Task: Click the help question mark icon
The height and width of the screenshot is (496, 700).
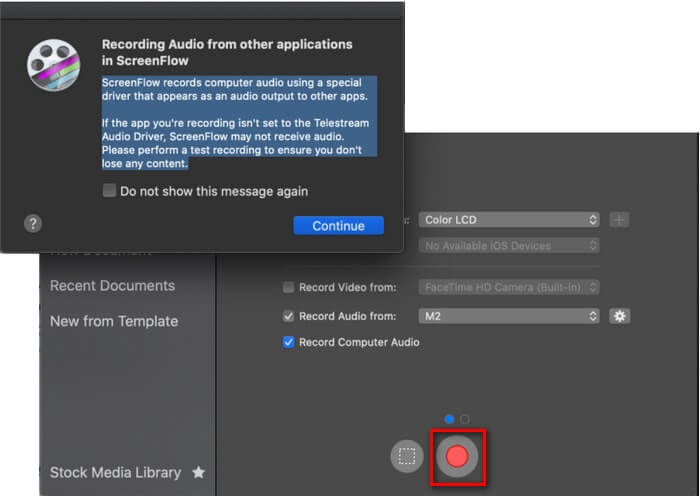Action: click(x=33, y=223)
